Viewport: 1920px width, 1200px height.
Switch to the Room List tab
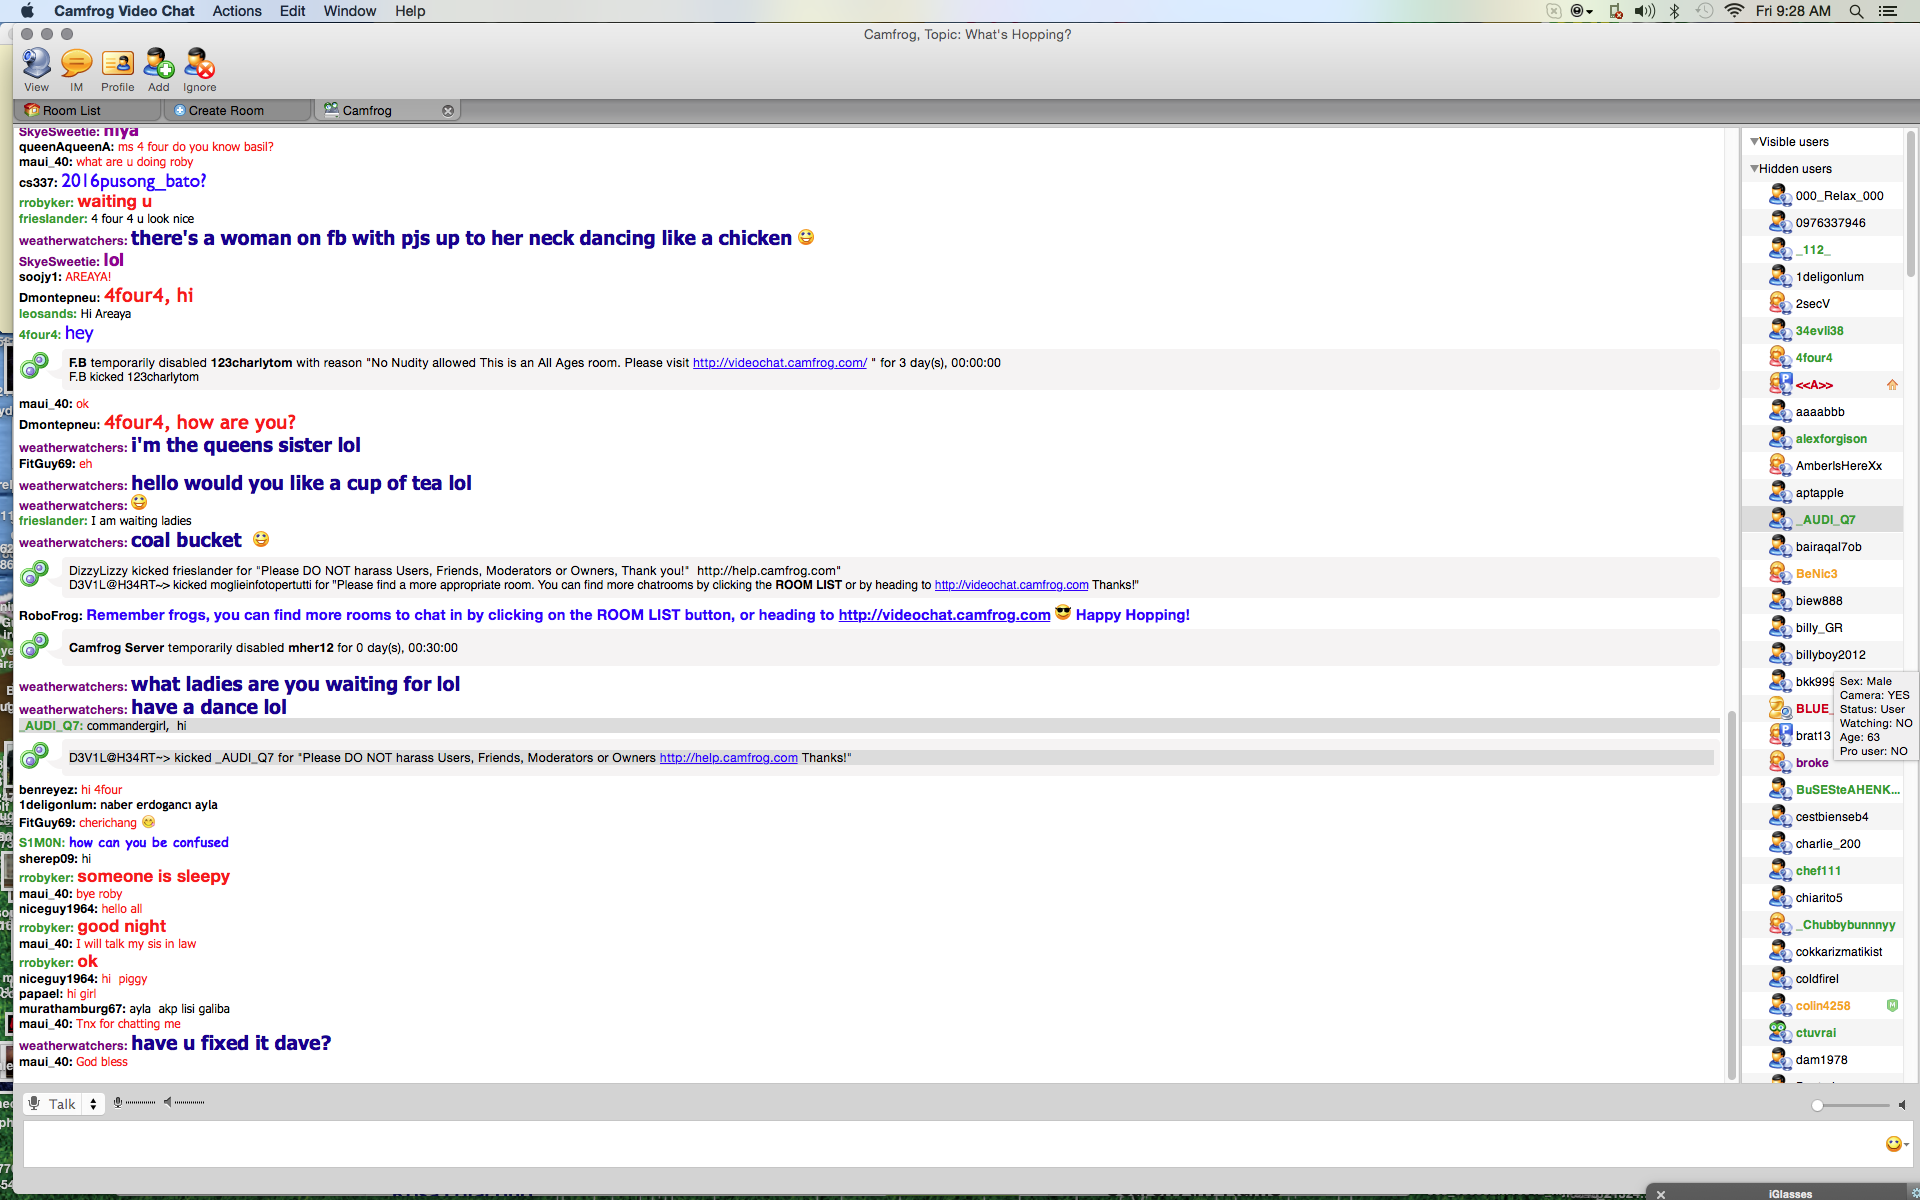[x=88, y=110]
